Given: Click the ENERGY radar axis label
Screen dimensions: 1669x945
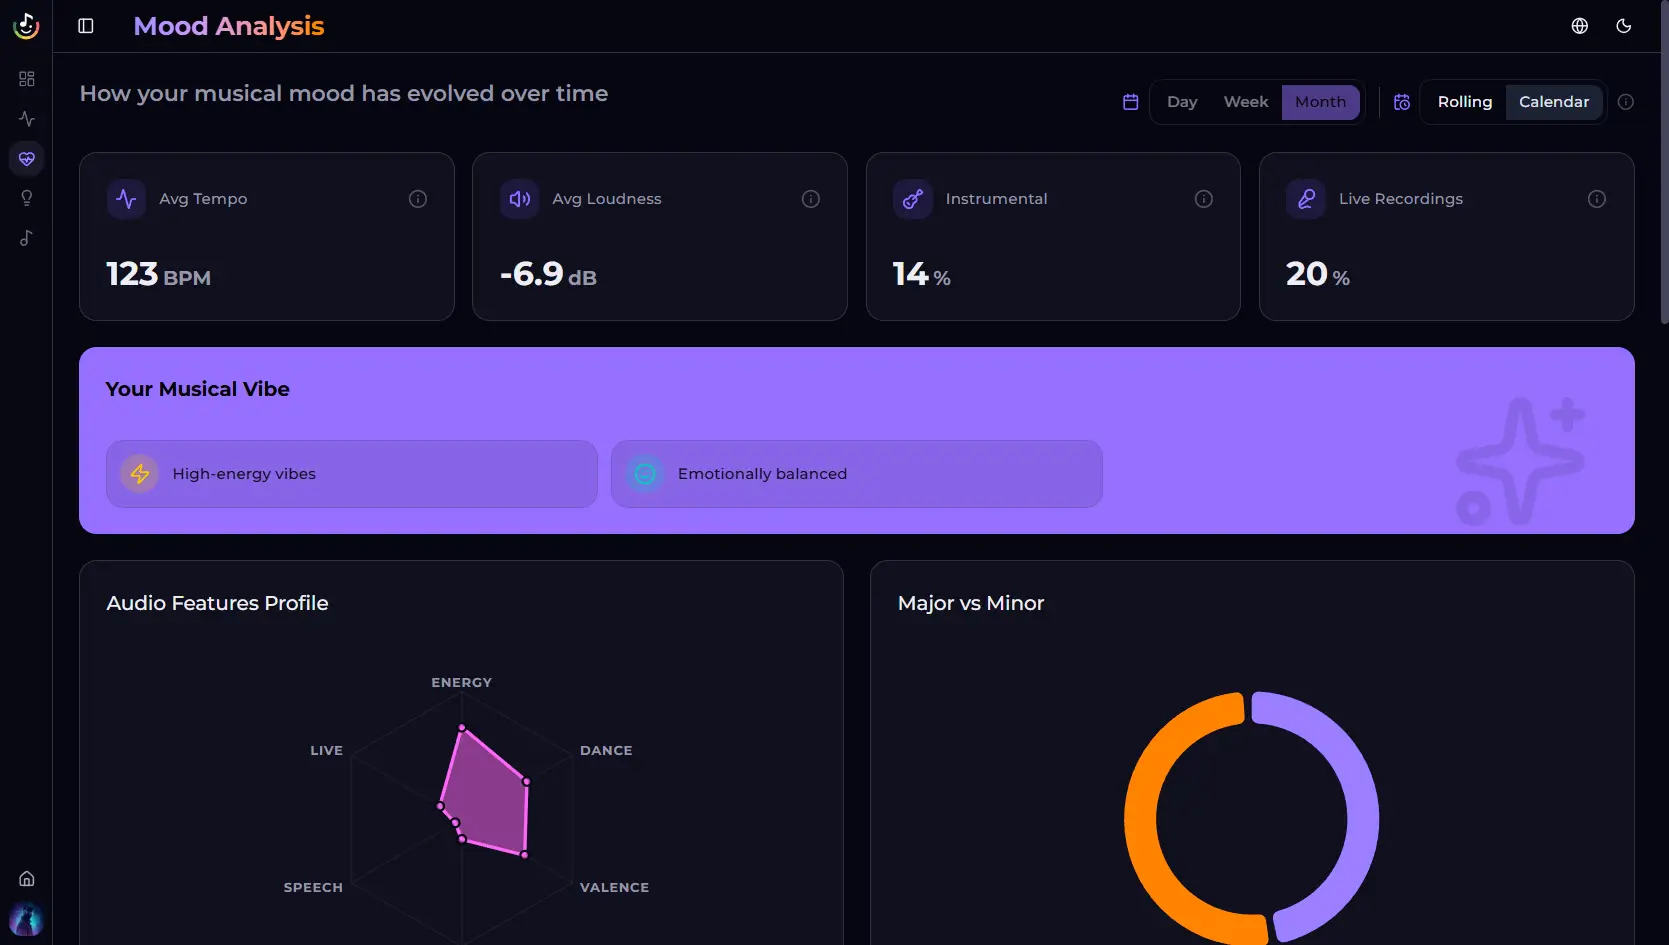Looking at the screenshot, I should [x=461, y=683].
